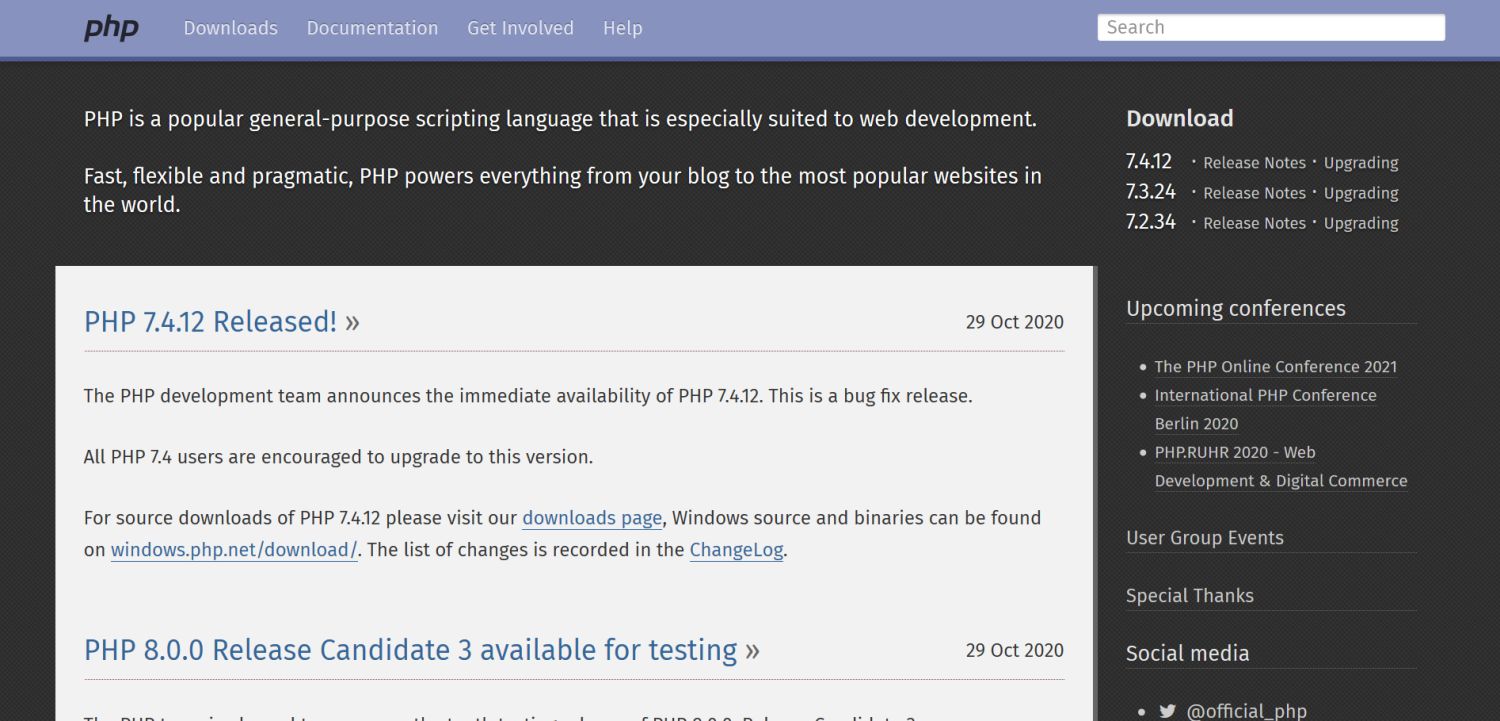This screenshot has width=1500, height=721.
Task: Click the php logo in the navigation bar
Action: coord(111,28)
